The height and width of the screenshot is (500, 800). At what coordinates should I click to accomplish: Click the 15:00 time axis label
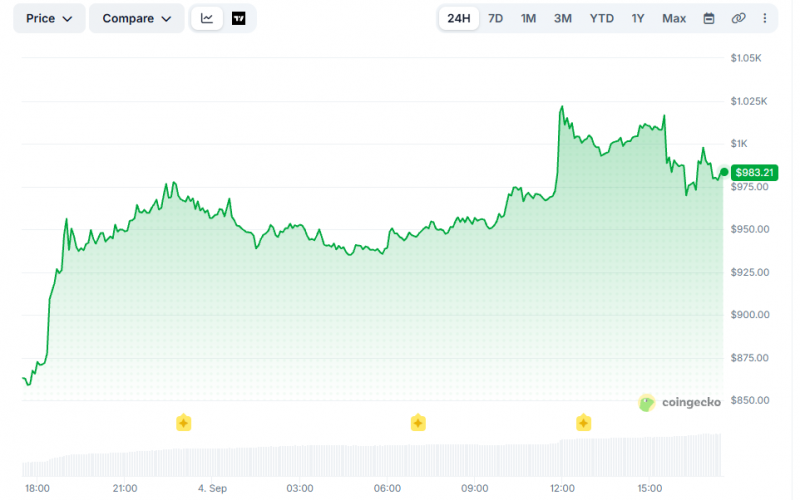click(649, 488)
